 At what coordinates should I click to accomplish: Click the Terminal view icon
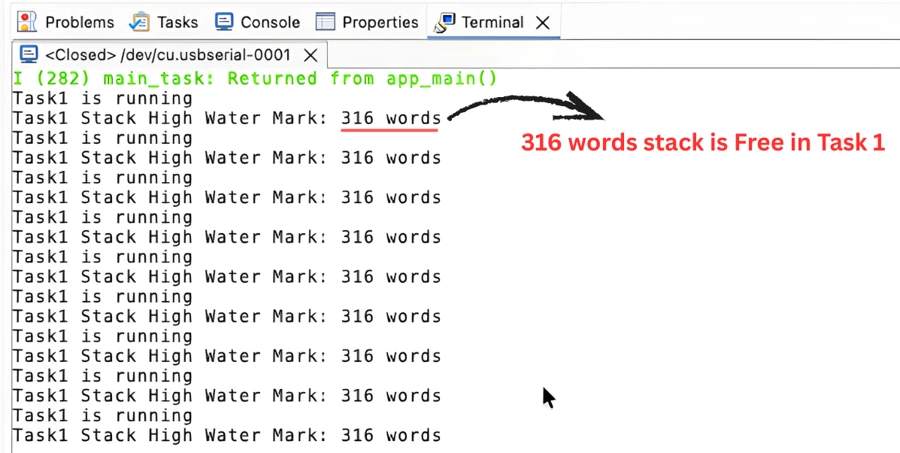[444, 21]
